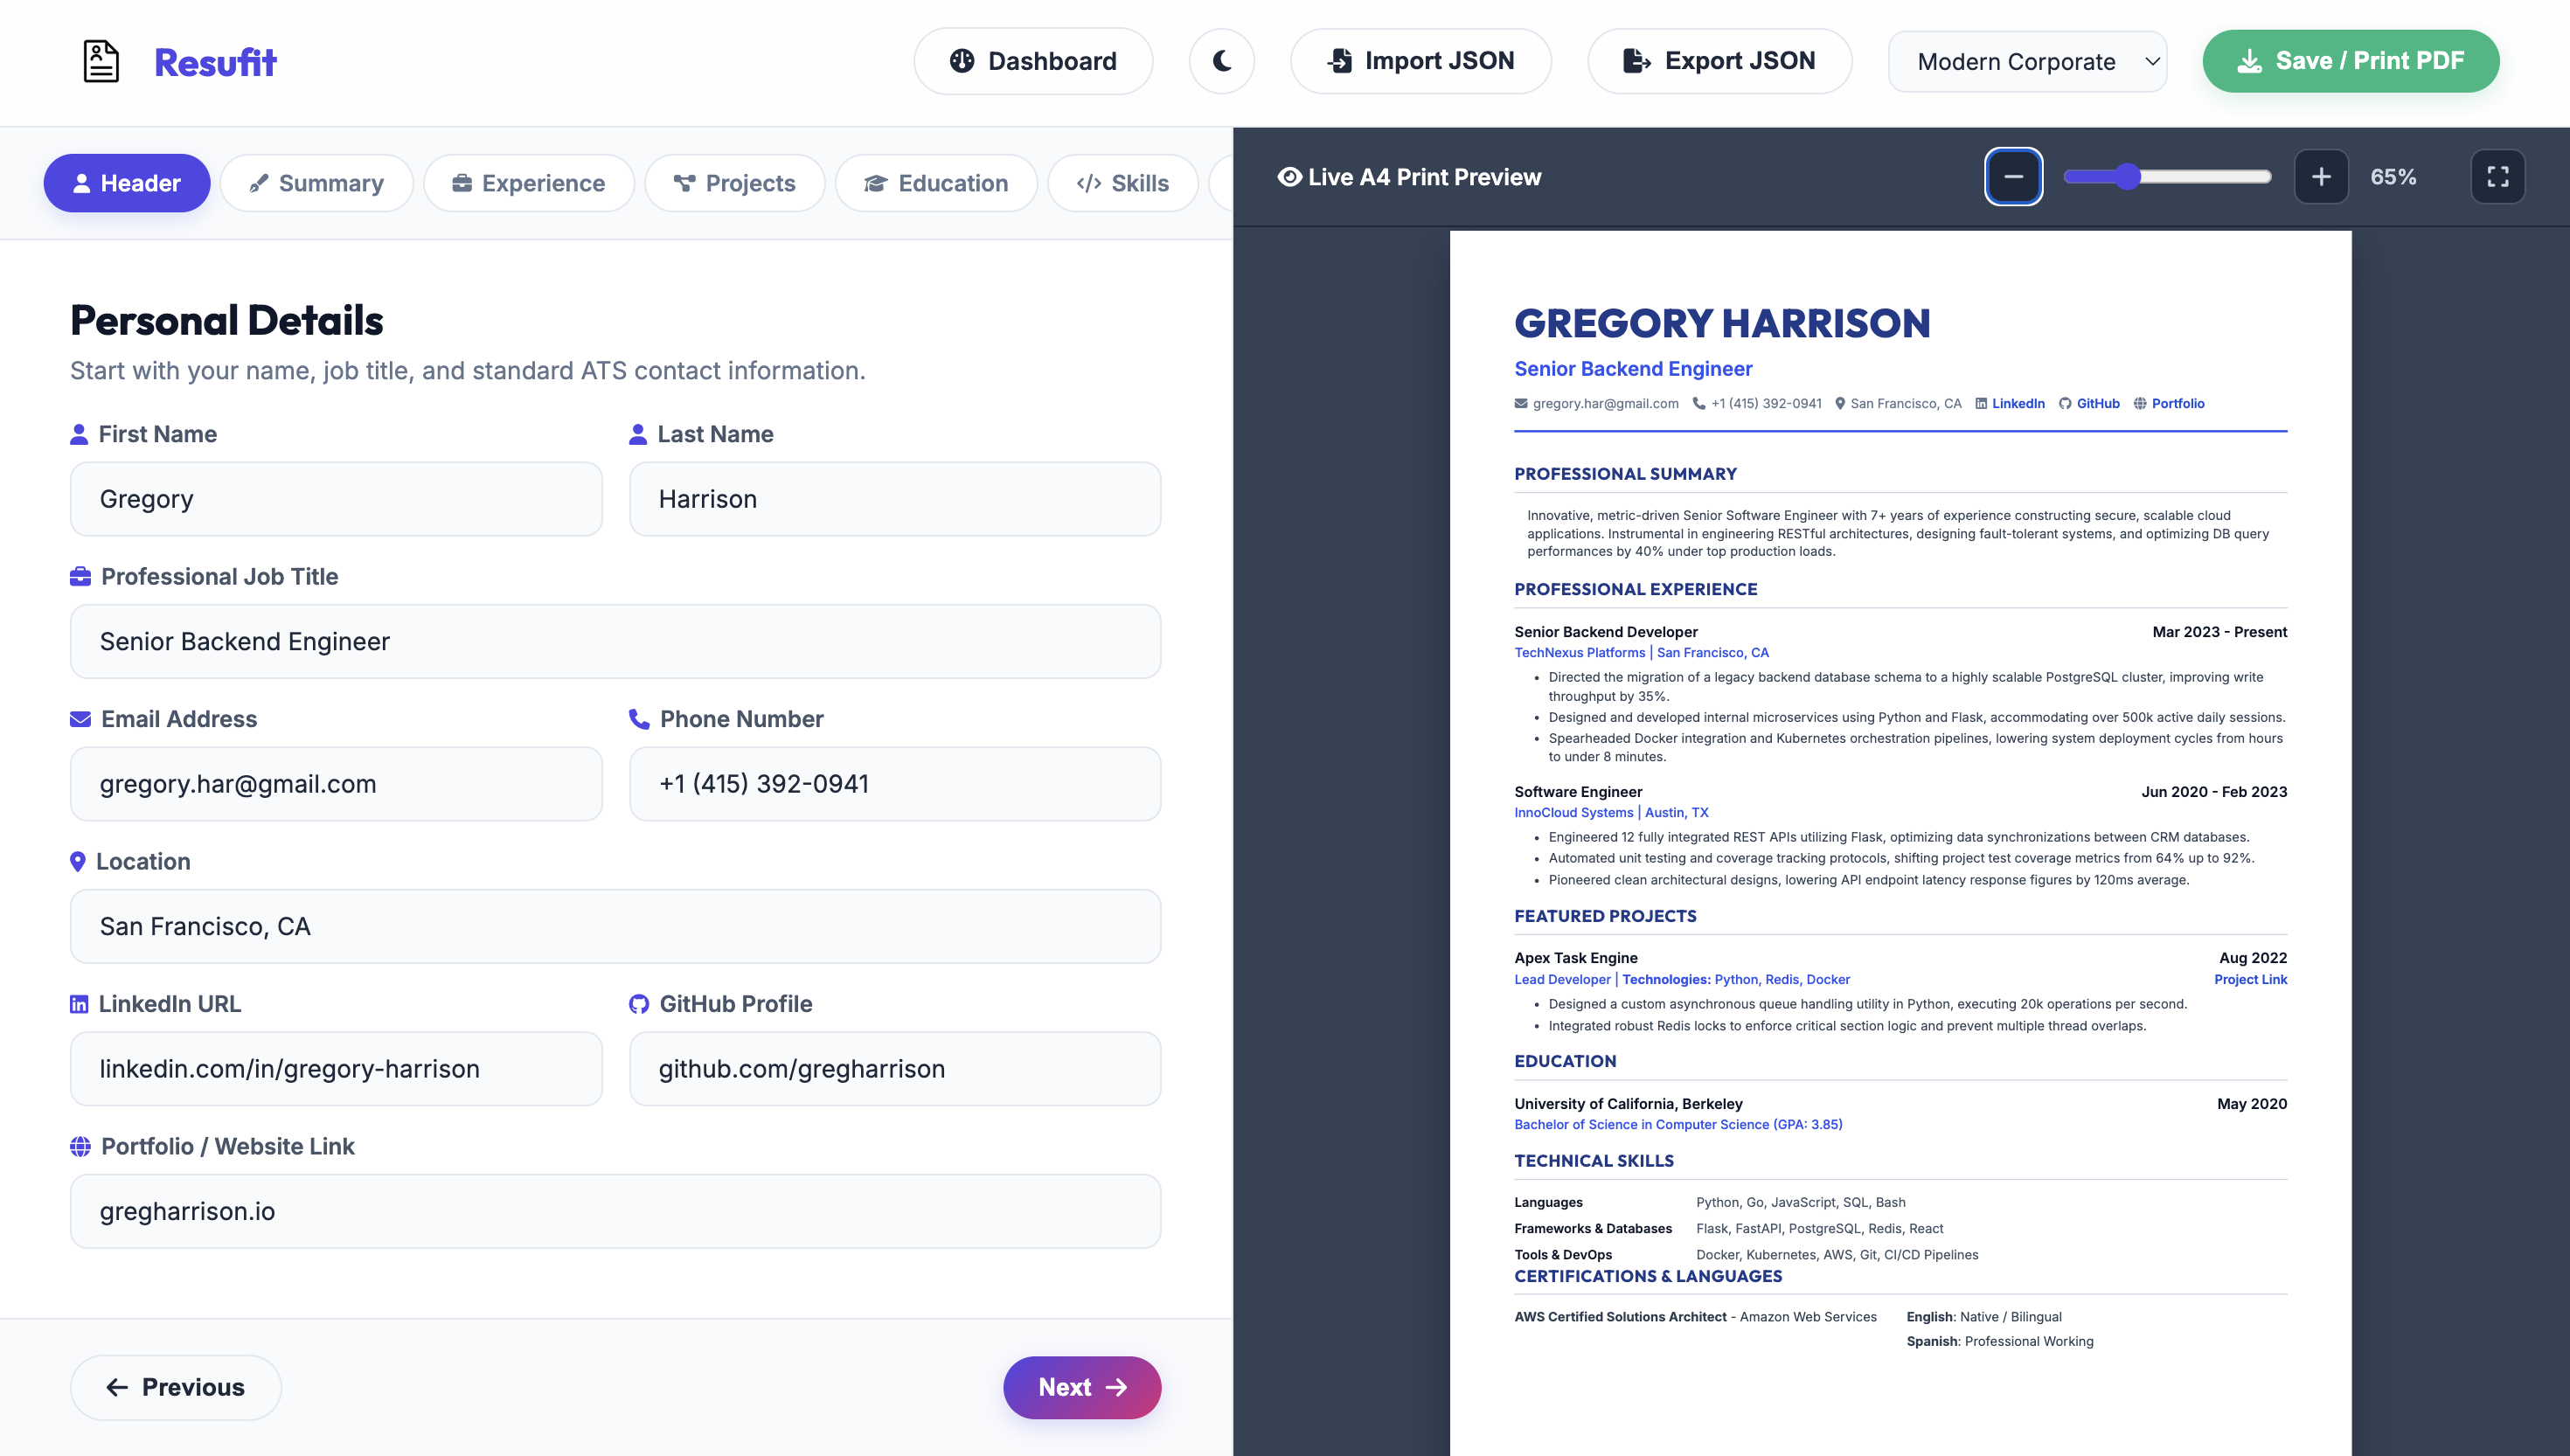The width and height of the screenshot is (2570, 1456).
Task: Click the globe icon beside Portfolio / Website Link
Action: point(80,1146)
